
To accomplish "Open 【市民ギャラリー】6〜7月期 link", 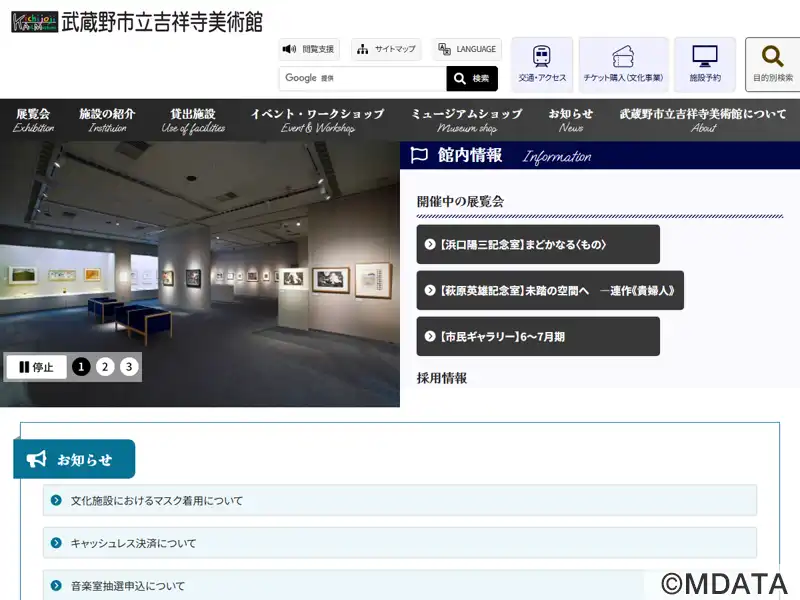I will click(538, 336).
